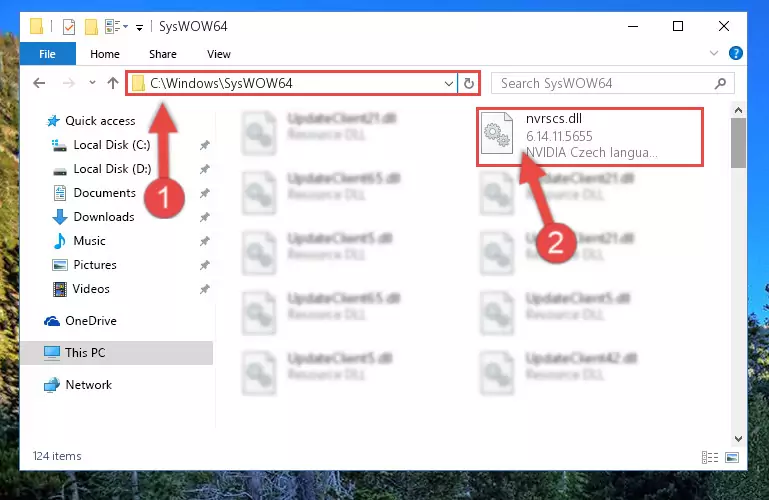Open the Home ribbon tab

tap(104, 54)
